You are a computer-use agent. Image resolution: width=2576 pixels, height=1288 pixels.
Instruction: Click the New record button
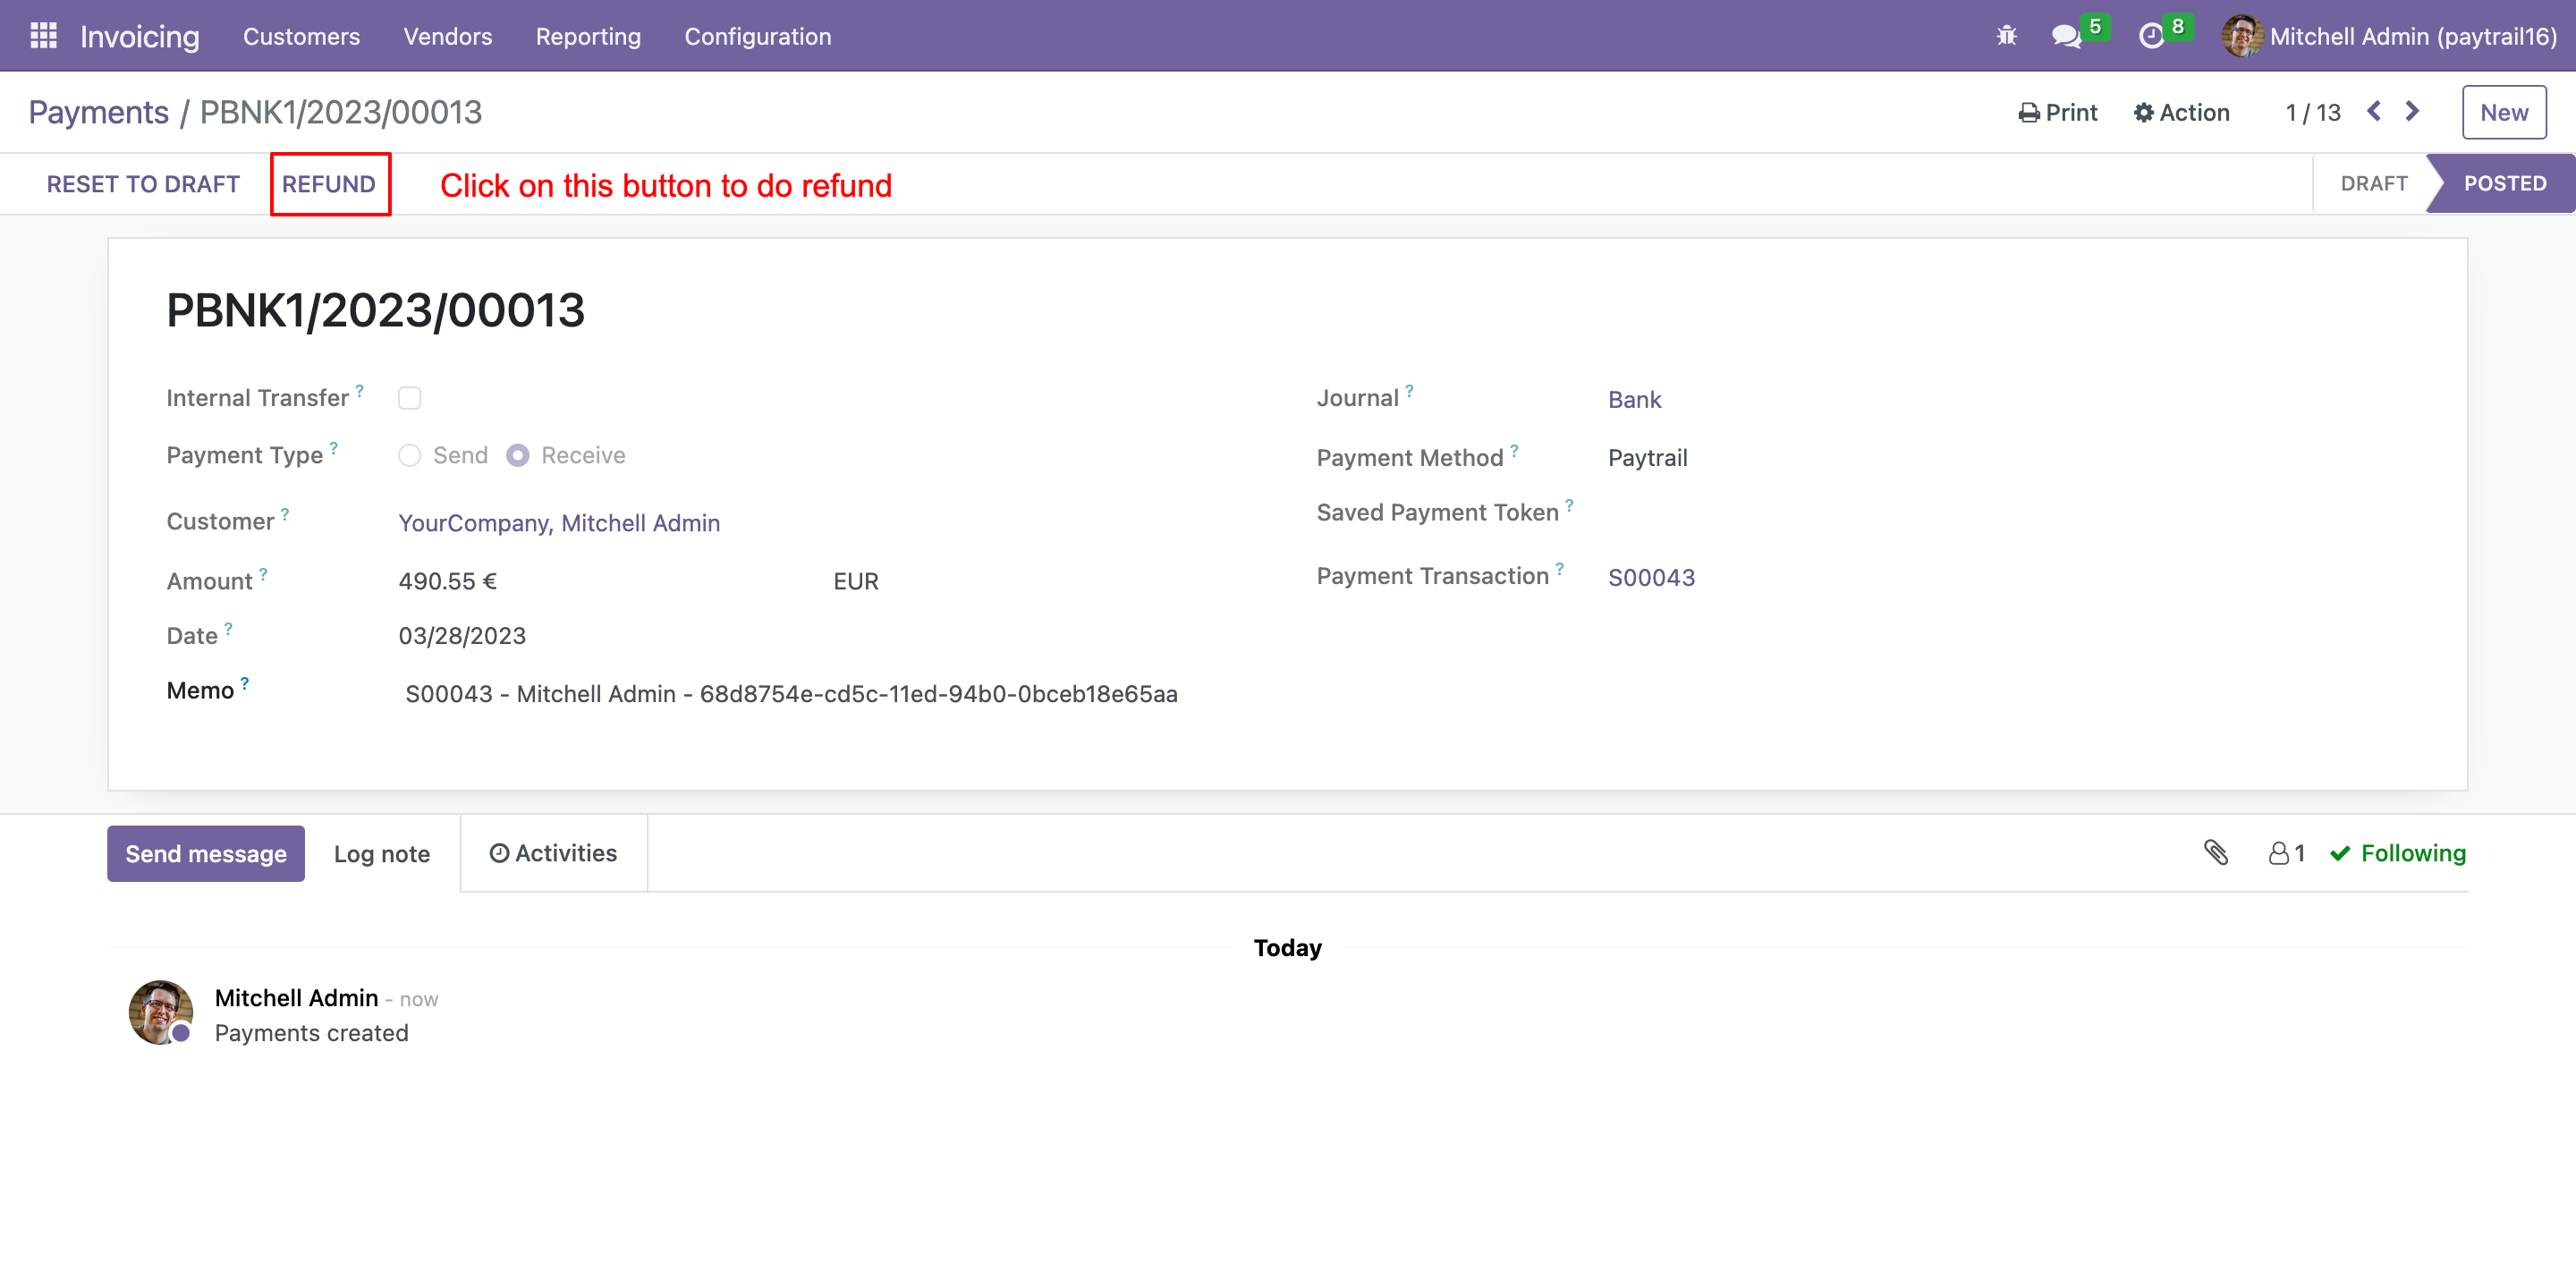2504,112
